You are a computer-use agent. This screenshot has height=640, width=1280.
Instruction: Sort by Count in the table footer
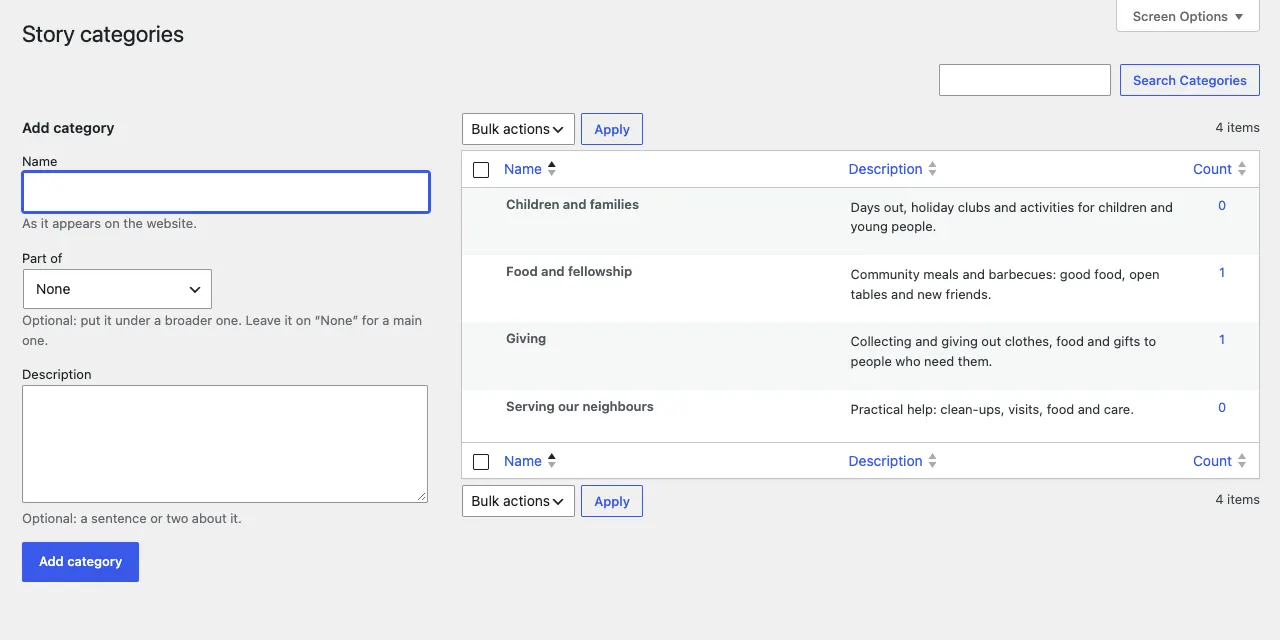(x=1219, y=461)
